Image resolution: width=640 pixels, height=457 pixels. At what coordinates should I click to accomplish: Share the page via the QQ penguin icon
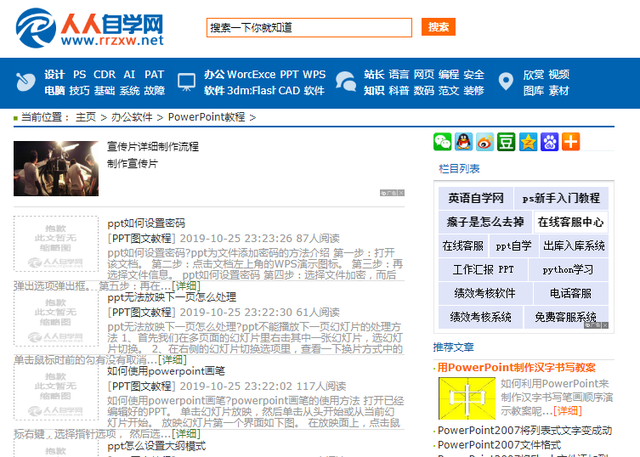(464, 142)
